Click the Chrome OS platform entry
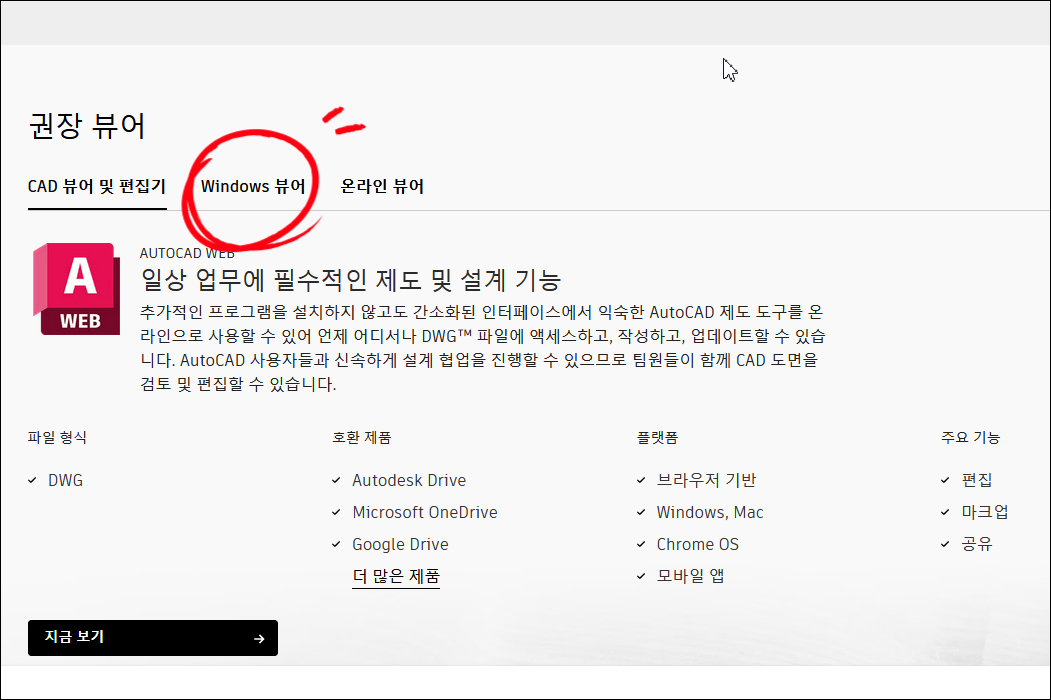The width and height of the screenshot is (1051, 700). pyautogui.click(x=697, y=544)
